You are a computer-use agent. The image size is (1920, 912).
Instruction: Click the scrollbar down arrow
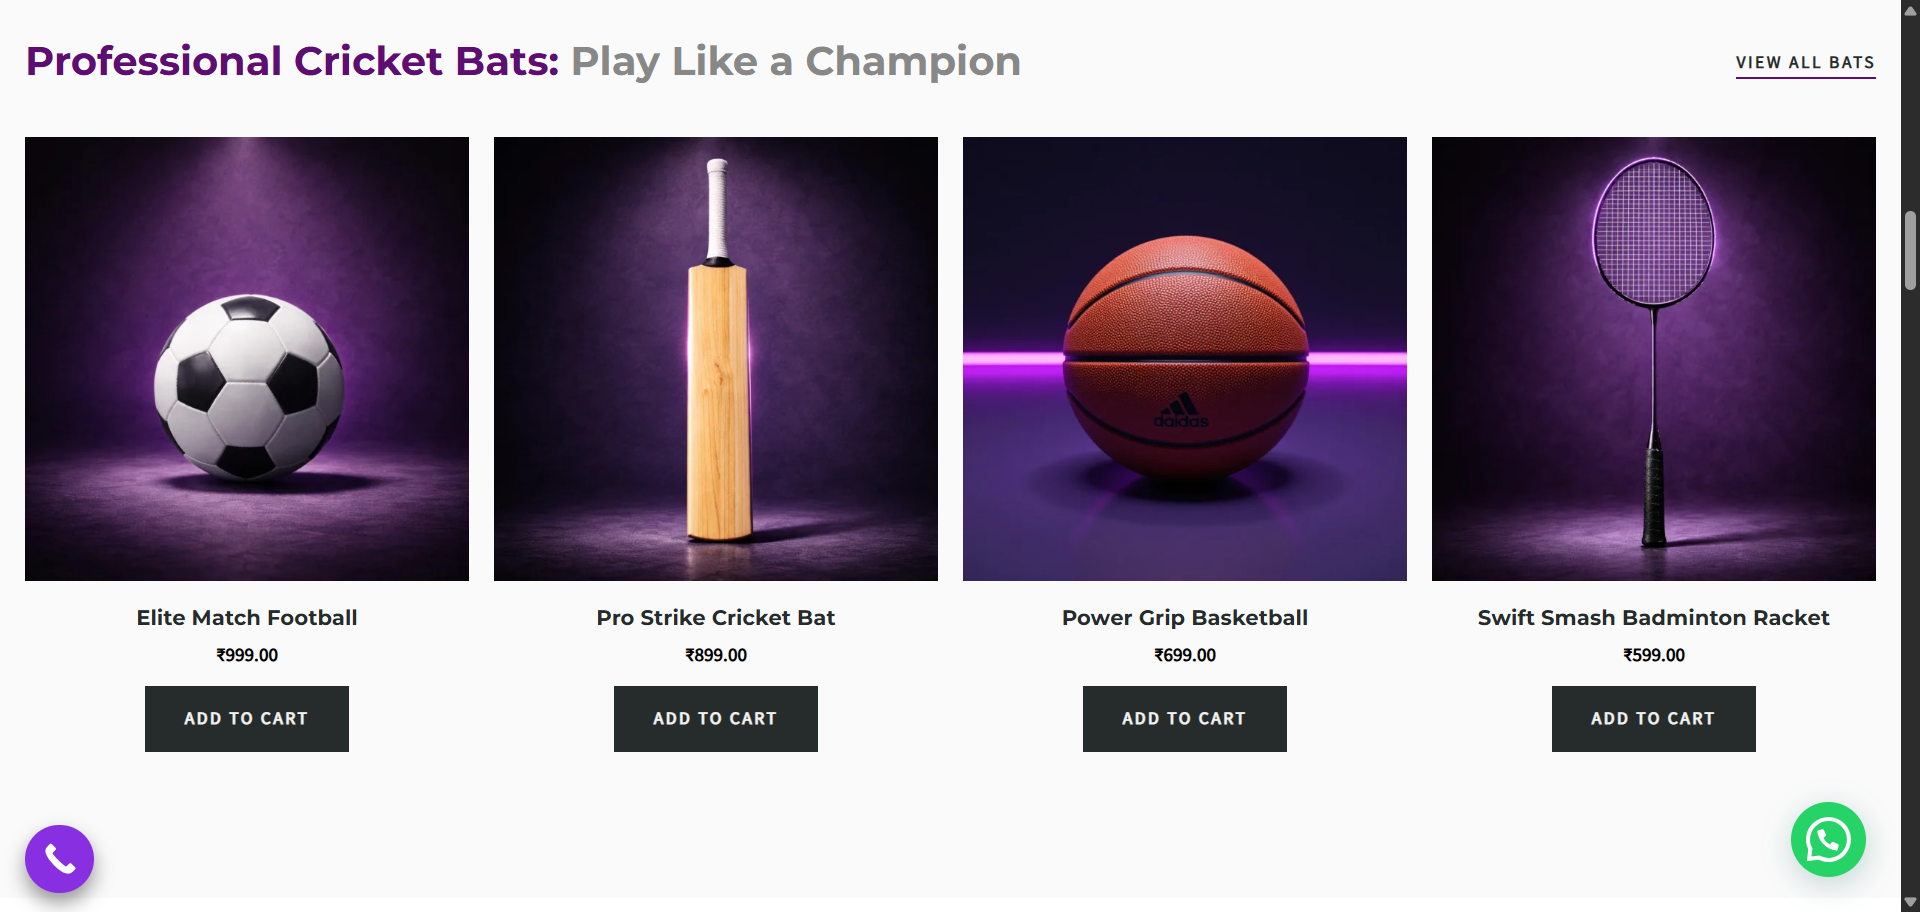[1910, 901]
